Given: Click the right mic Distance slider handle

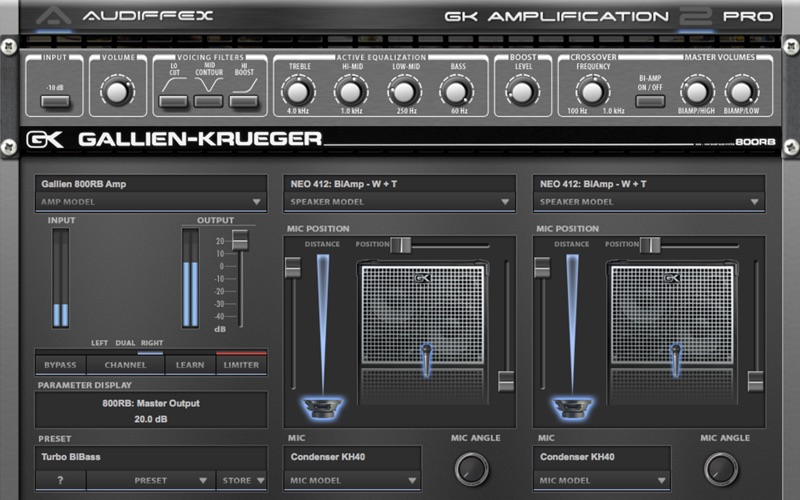Looking at the screenshot, I should (542, 267).
